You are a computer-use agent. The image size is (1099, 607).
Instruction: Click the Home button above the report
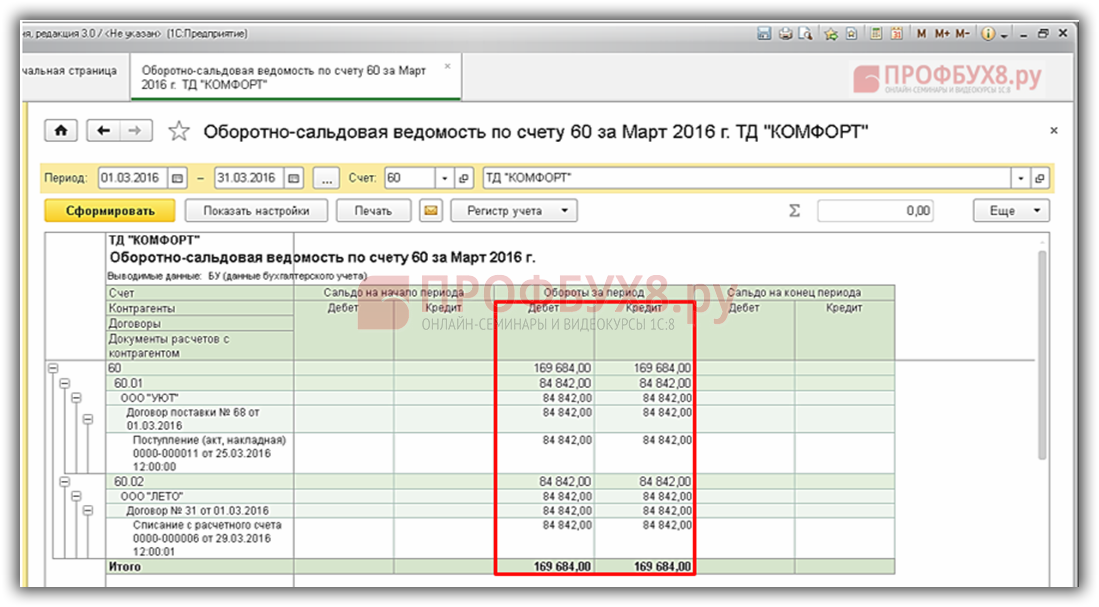62,131
